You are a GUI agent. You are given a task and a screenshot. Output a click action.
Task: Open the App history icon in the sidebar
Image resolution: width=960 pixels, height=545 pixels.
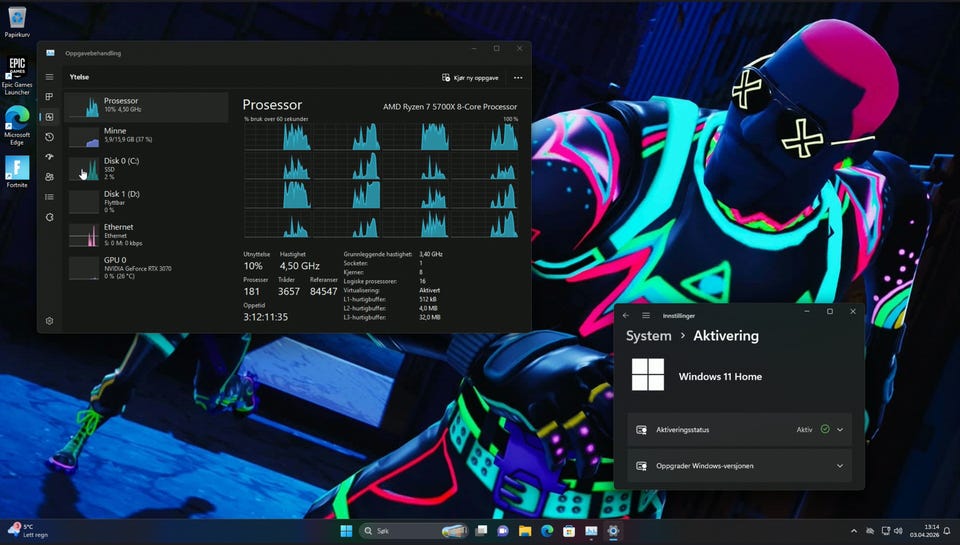pos(49,137)
